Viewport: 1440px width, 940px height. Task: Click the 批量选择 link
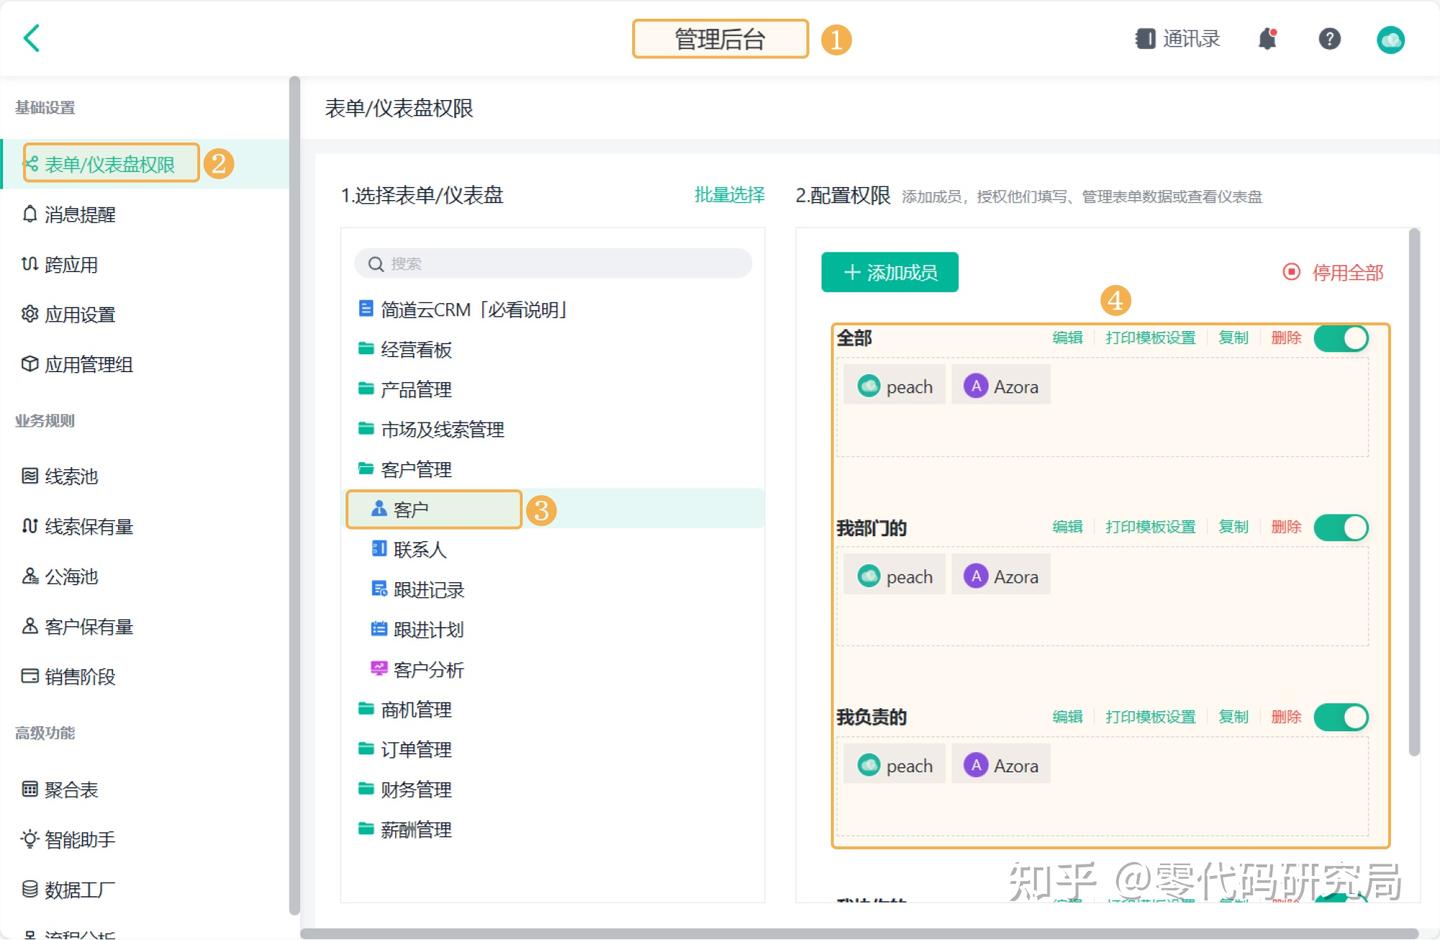729,195
